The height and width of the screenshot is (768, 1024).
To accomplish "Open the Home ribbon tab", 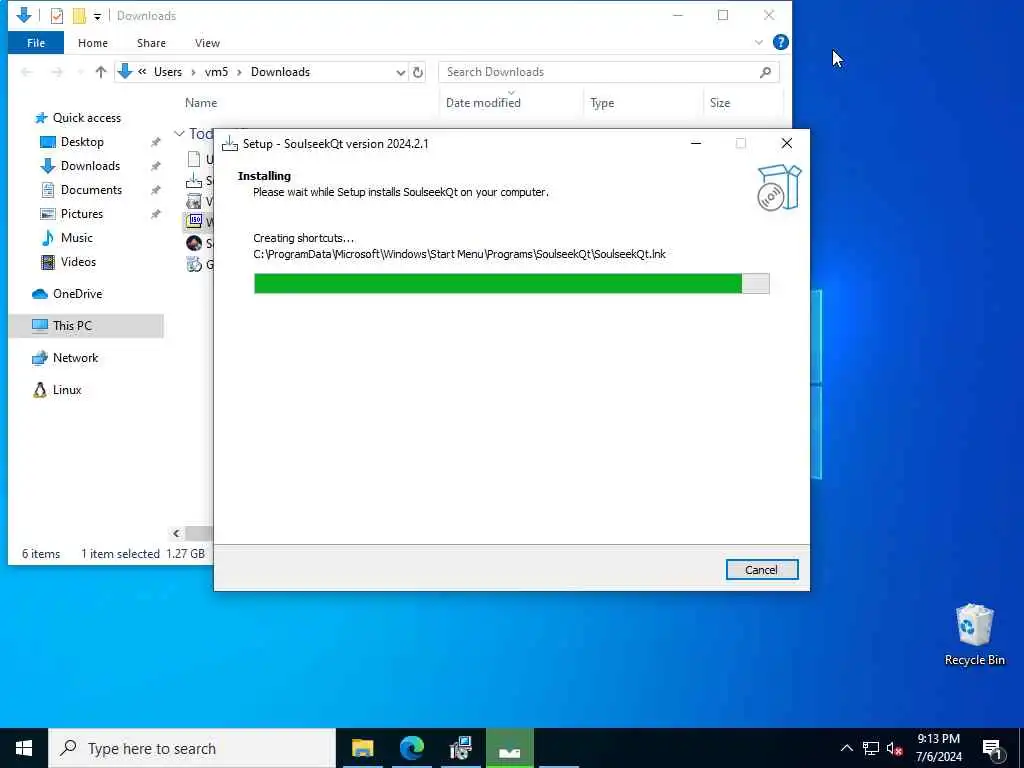I will pyautogui.click(x=93, y=43).
